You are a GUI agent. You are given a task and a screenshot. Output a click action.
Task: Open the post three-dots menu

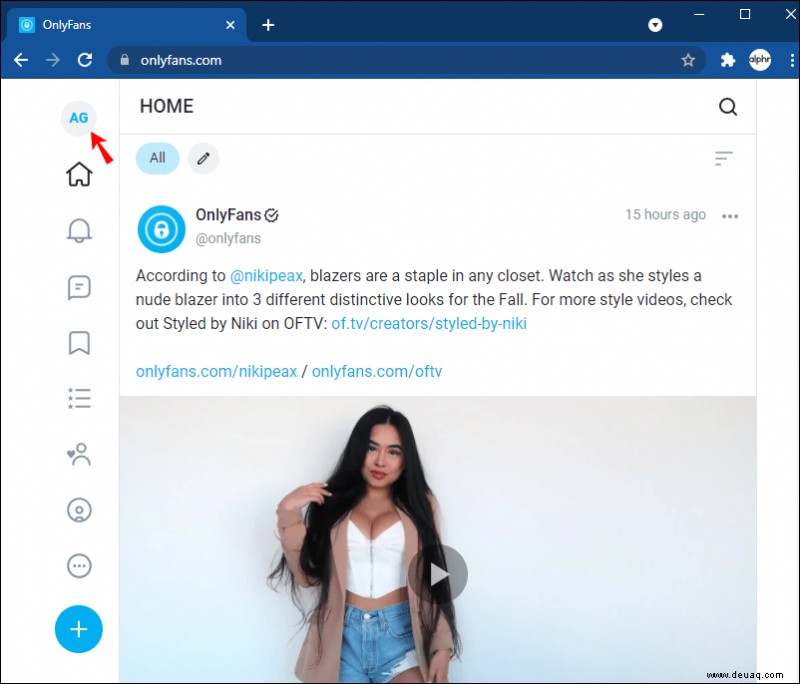(x=730, y=216)
